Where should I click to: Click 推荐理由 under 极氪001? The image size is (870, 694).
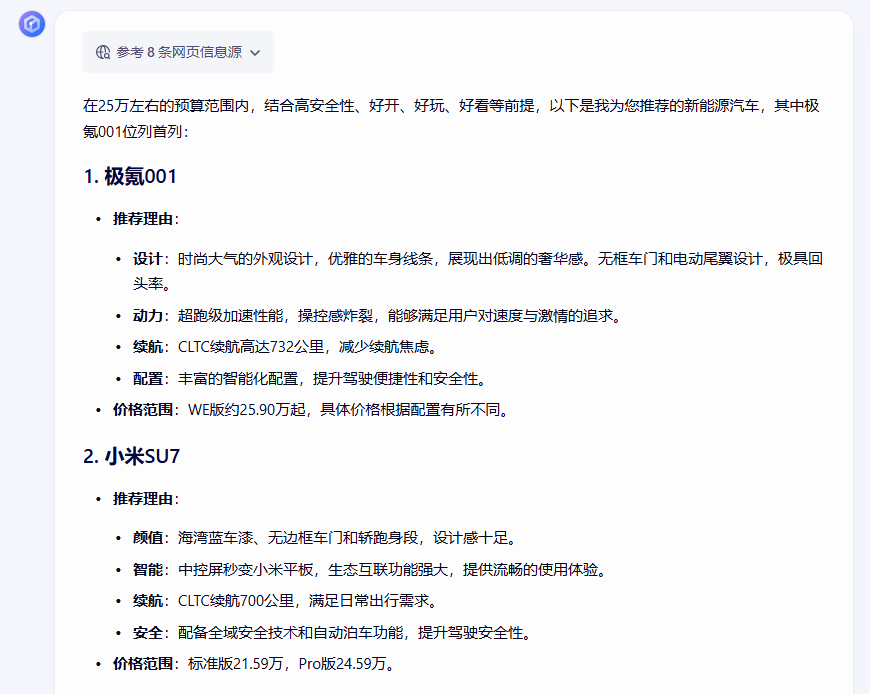pyautogui.click(x=143, y=219)
